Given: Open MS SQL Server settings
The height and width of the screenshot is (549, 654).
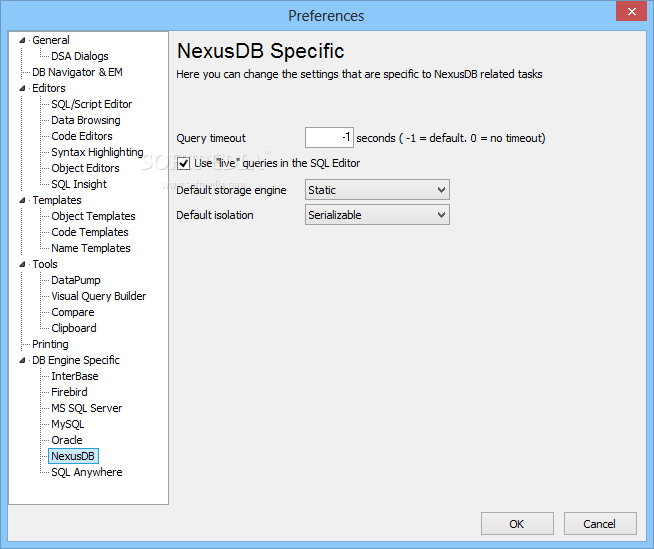Looking at the screenshot, I should click(x=87, y=408).
